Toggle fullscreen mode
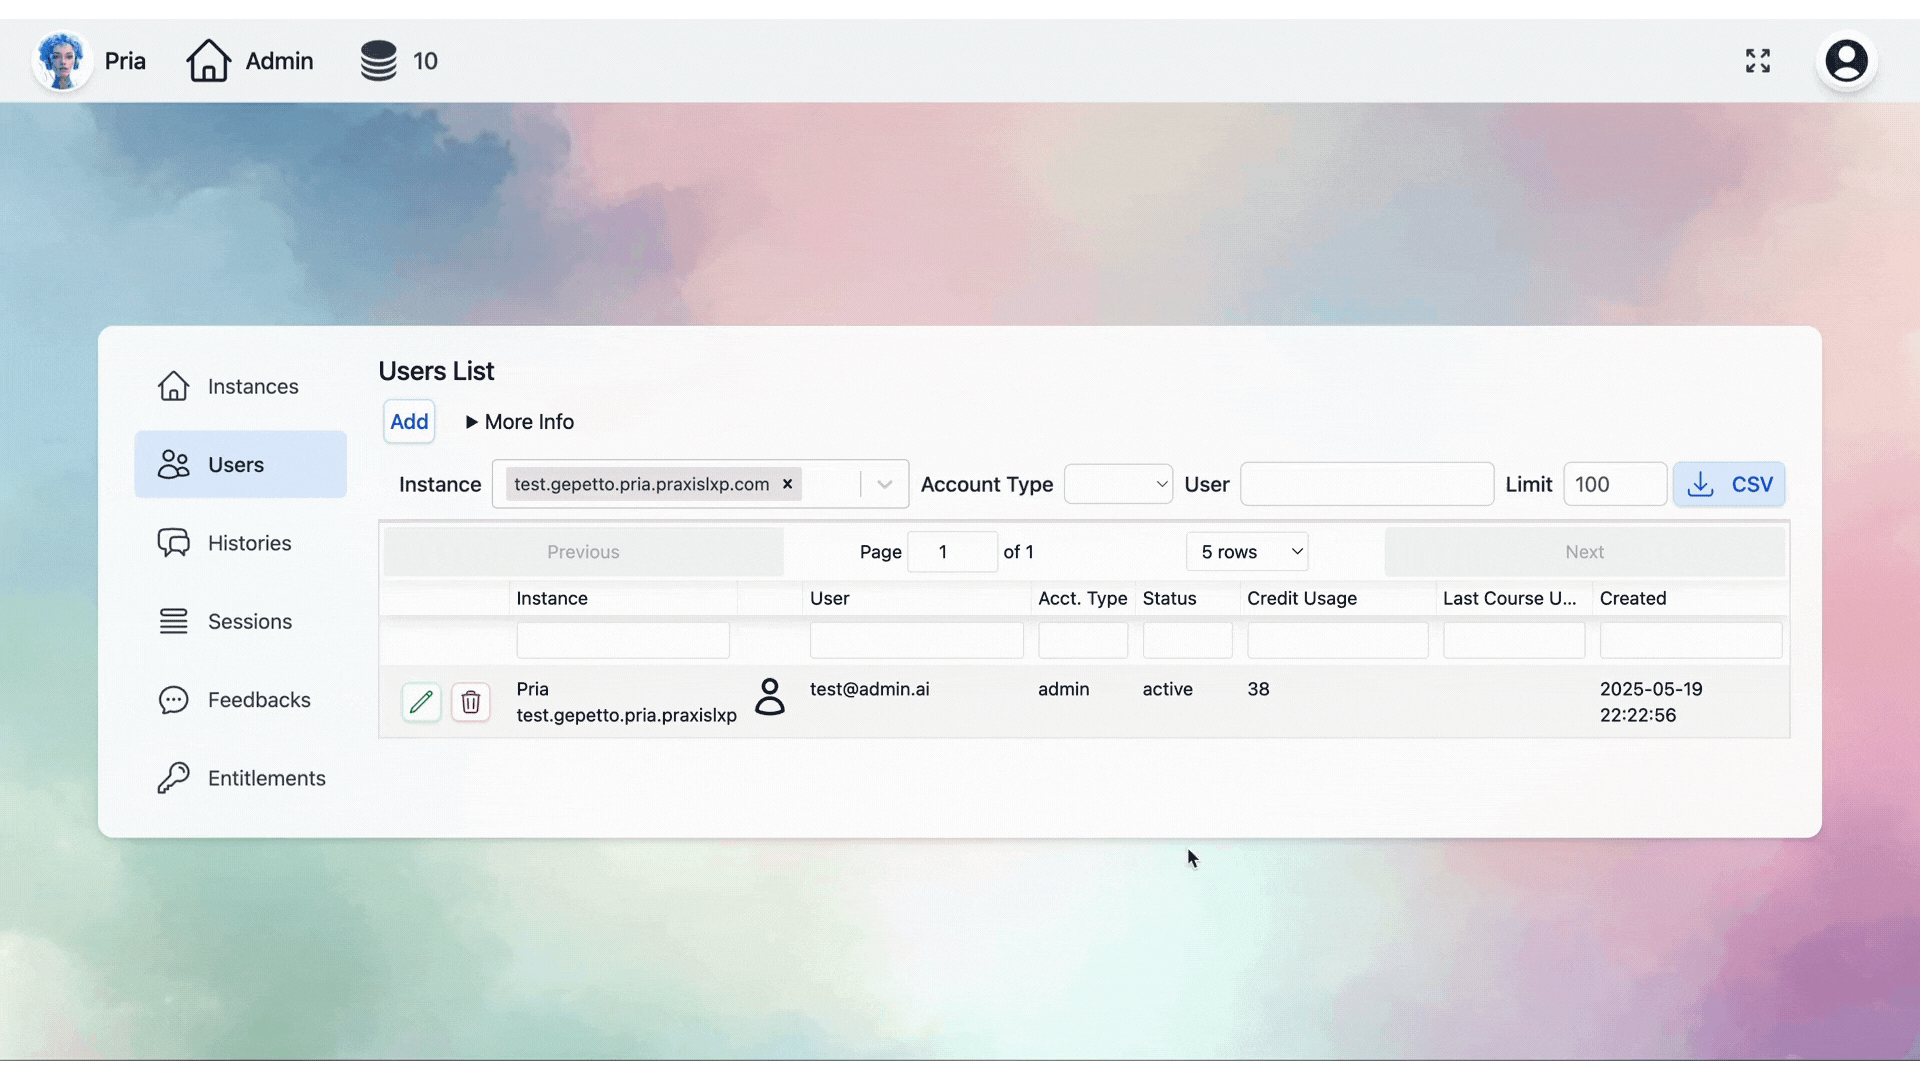The width and height of the screenshot is (1920, 1080). click(x=1757, y=61)
